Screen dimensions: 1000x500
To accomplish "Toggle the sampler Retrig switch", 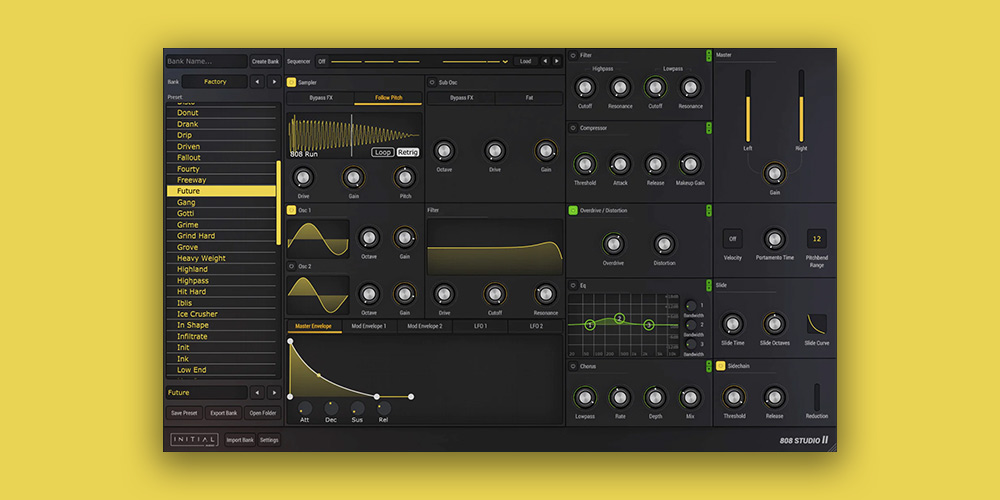I will click(x=408, y=152).
